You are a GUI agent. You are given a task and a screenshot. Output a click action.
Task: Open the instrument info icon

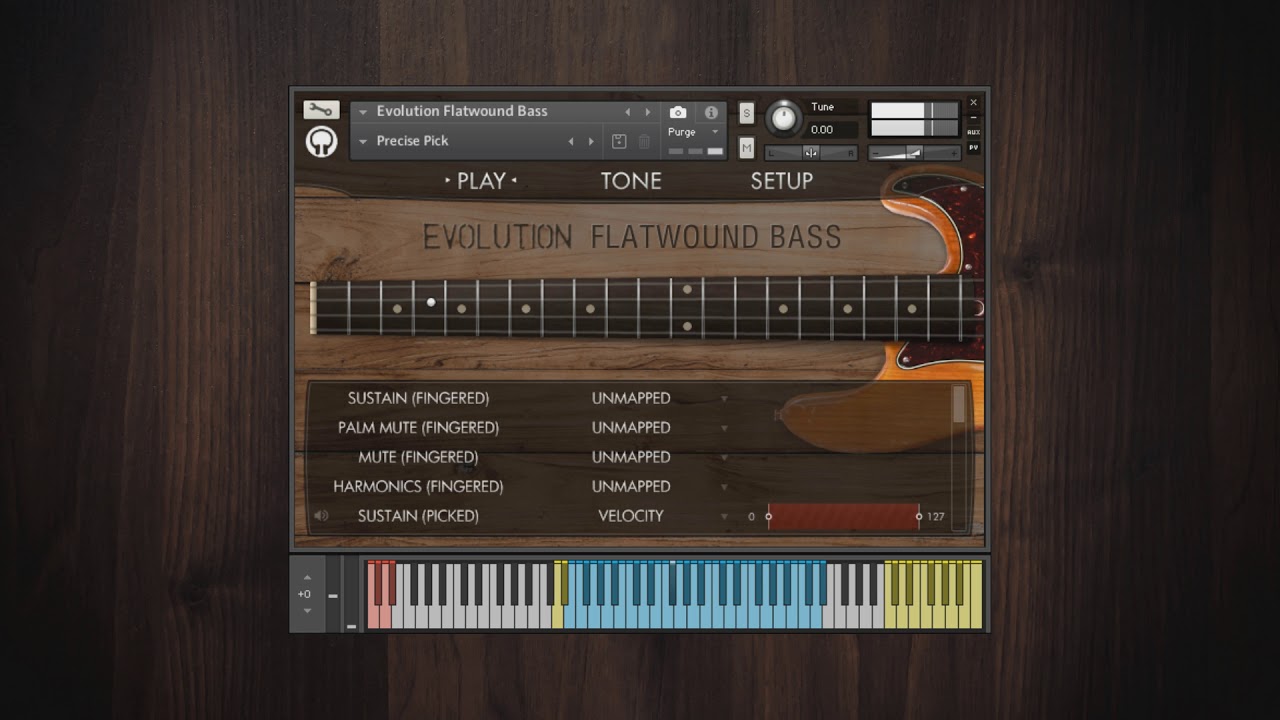(711, 112)
